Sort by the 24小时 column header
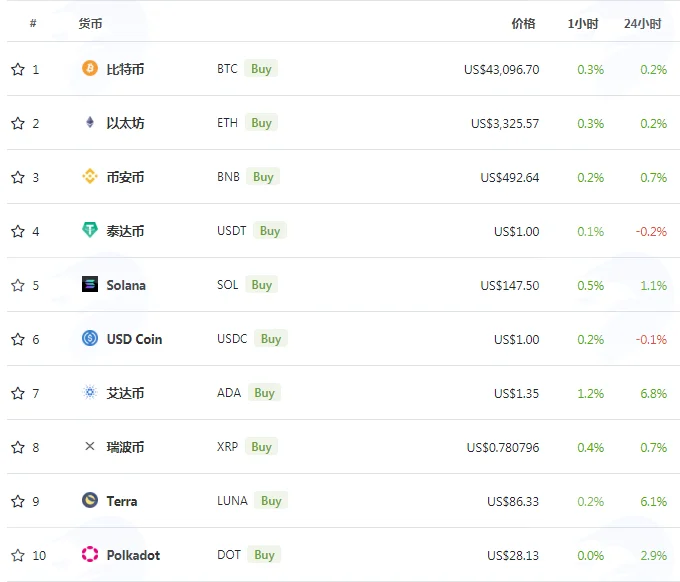This screenshot has width=680, height=582. tap(643, 23)
